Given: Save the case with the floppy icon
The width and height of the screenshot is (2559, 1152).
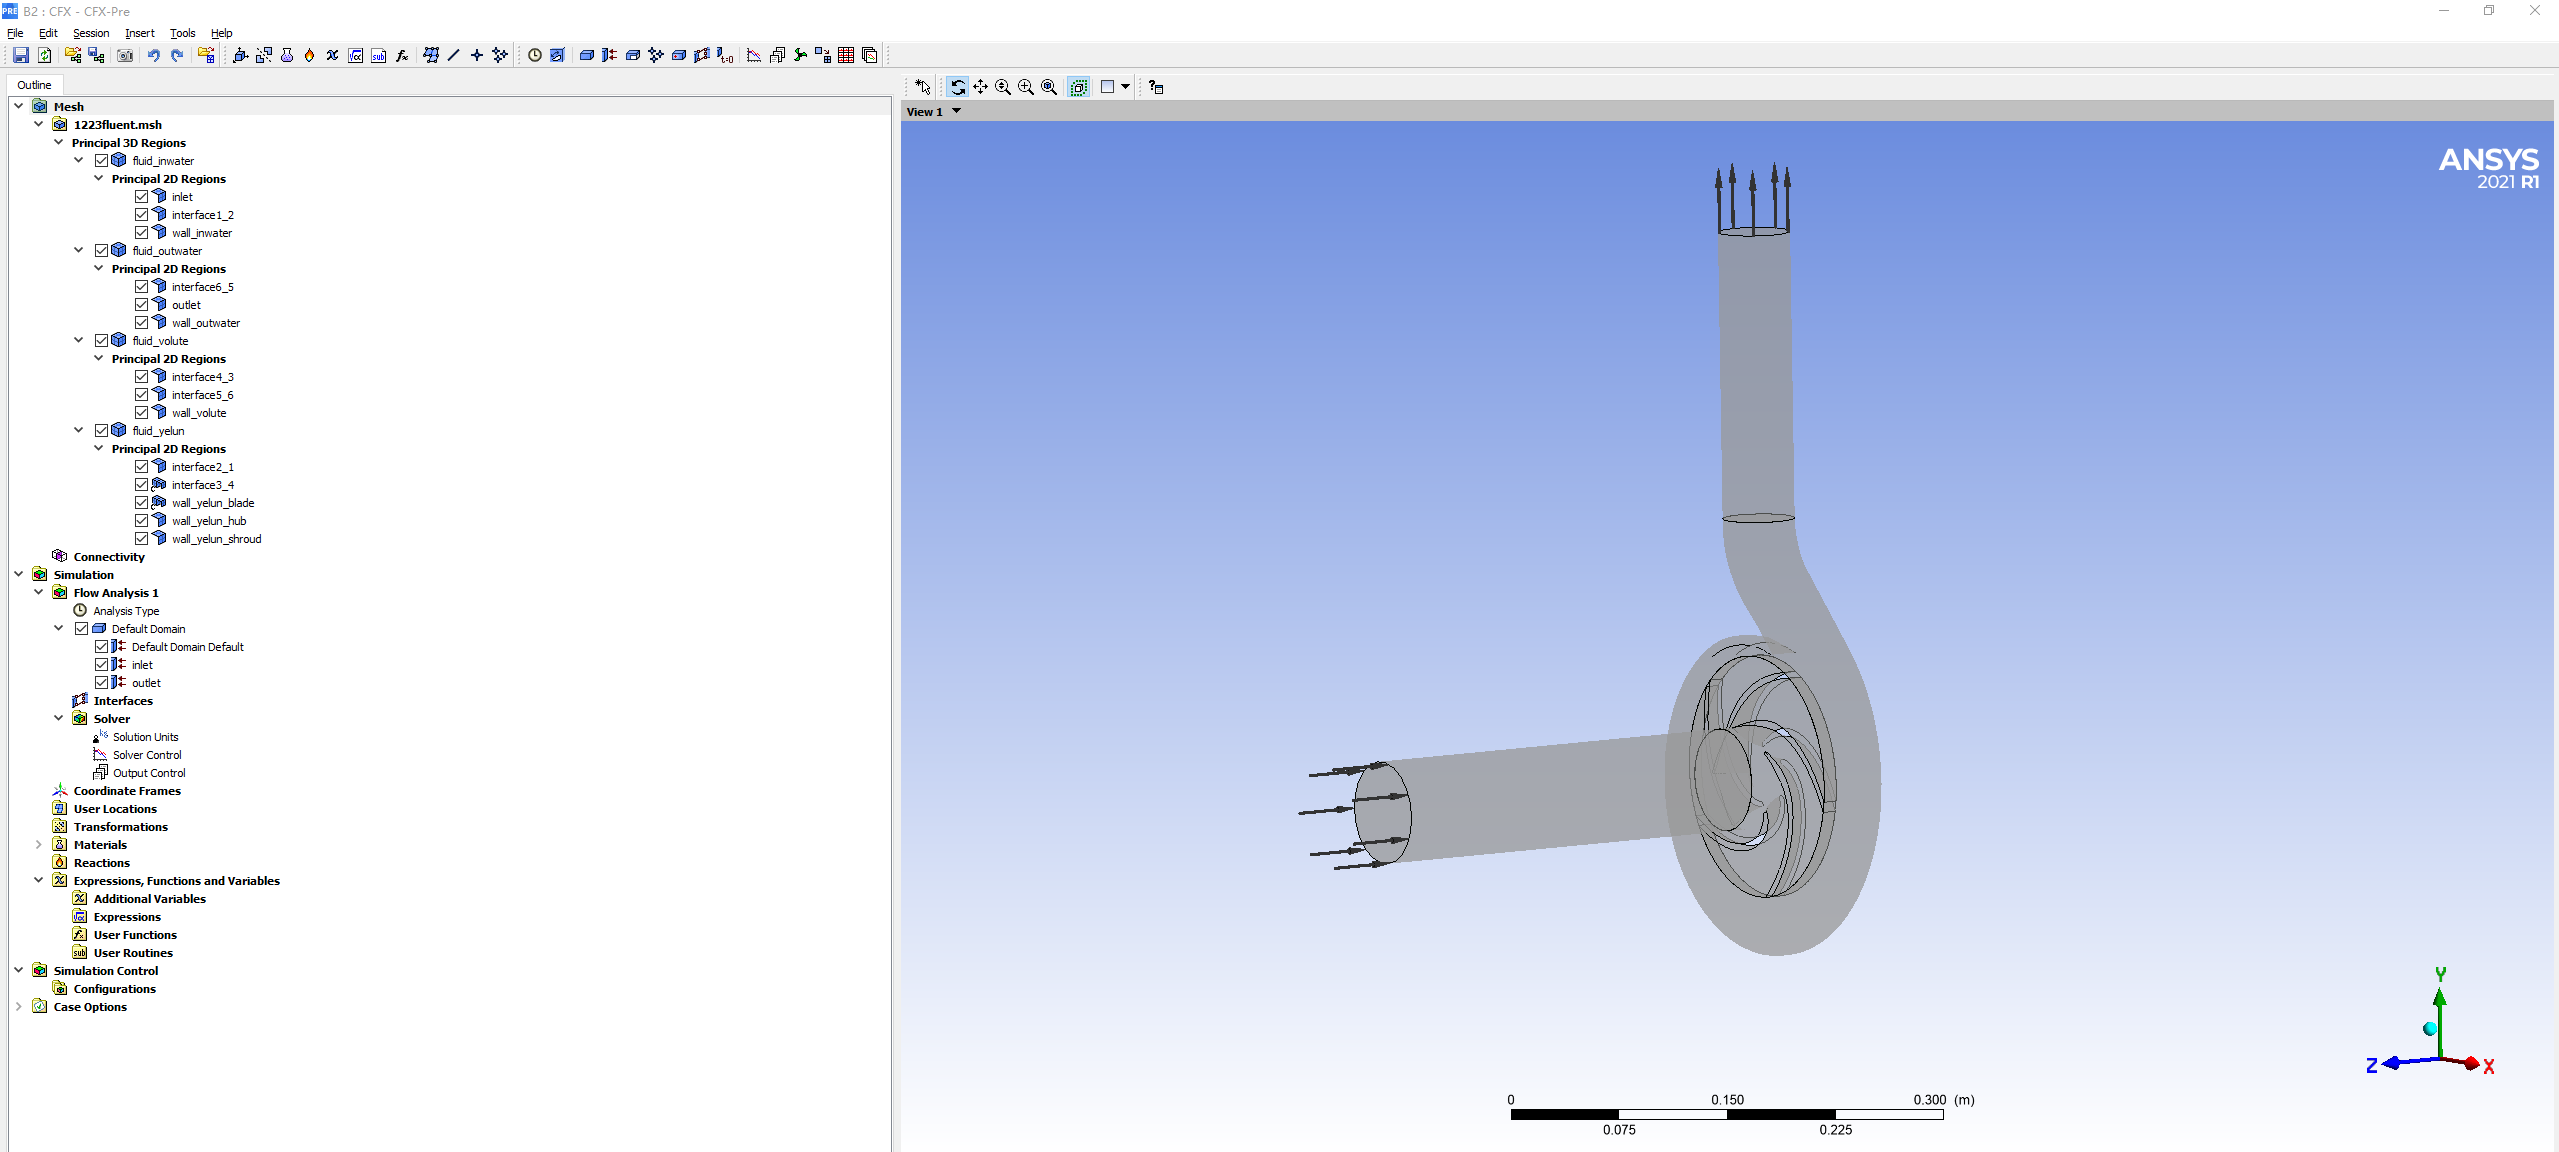Looking at the screenshot, I should [21, 56].
